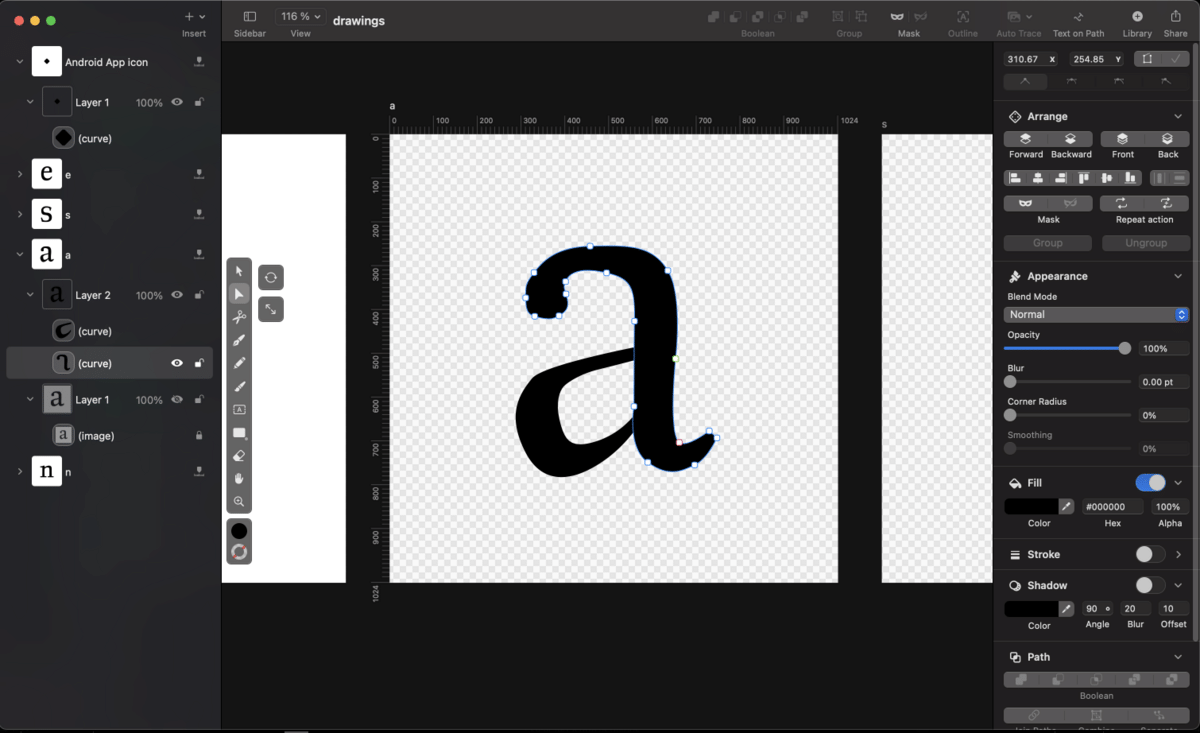Select the Pencil tool
The image size is (1200, 733).
click(x=239, y=363)
